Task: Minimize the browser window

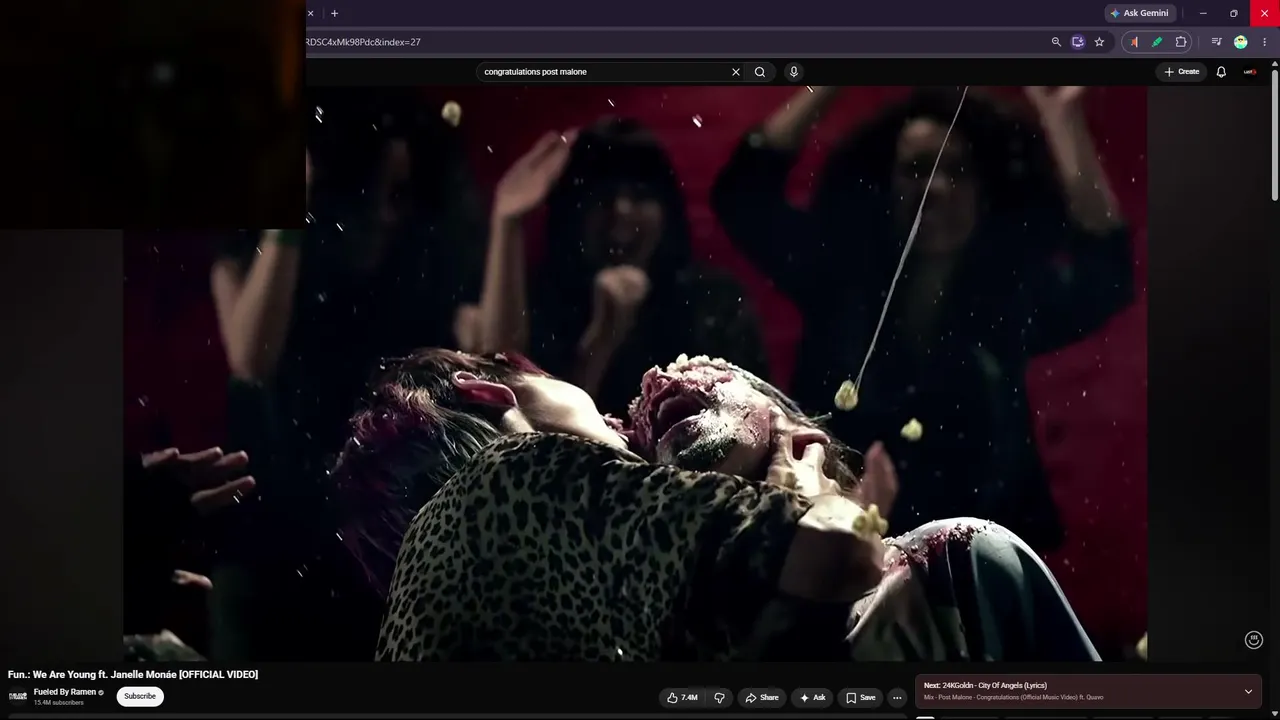Action: click(1203, 13)
